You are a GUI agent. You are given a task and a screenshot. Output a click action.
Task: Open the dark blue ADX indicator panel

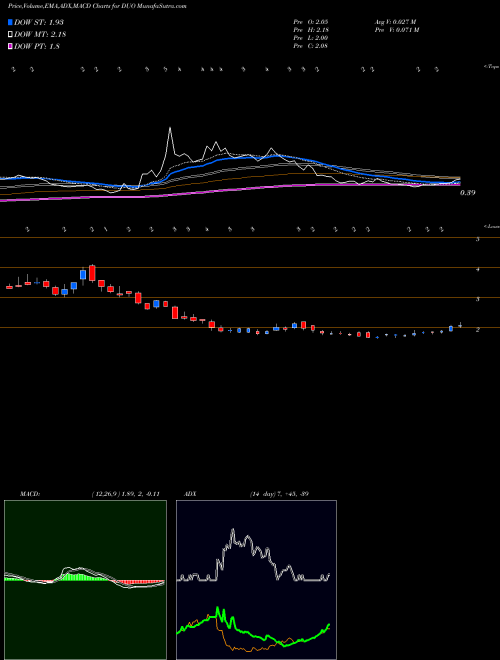coord(256,580)
